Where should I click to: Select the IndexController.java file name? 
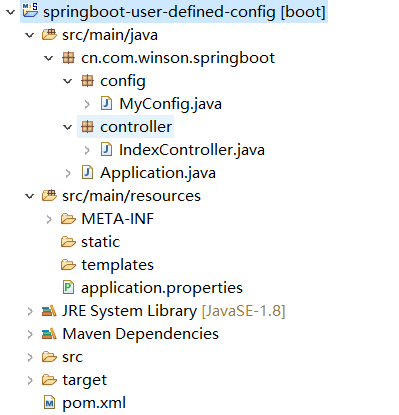pos(192,150)
